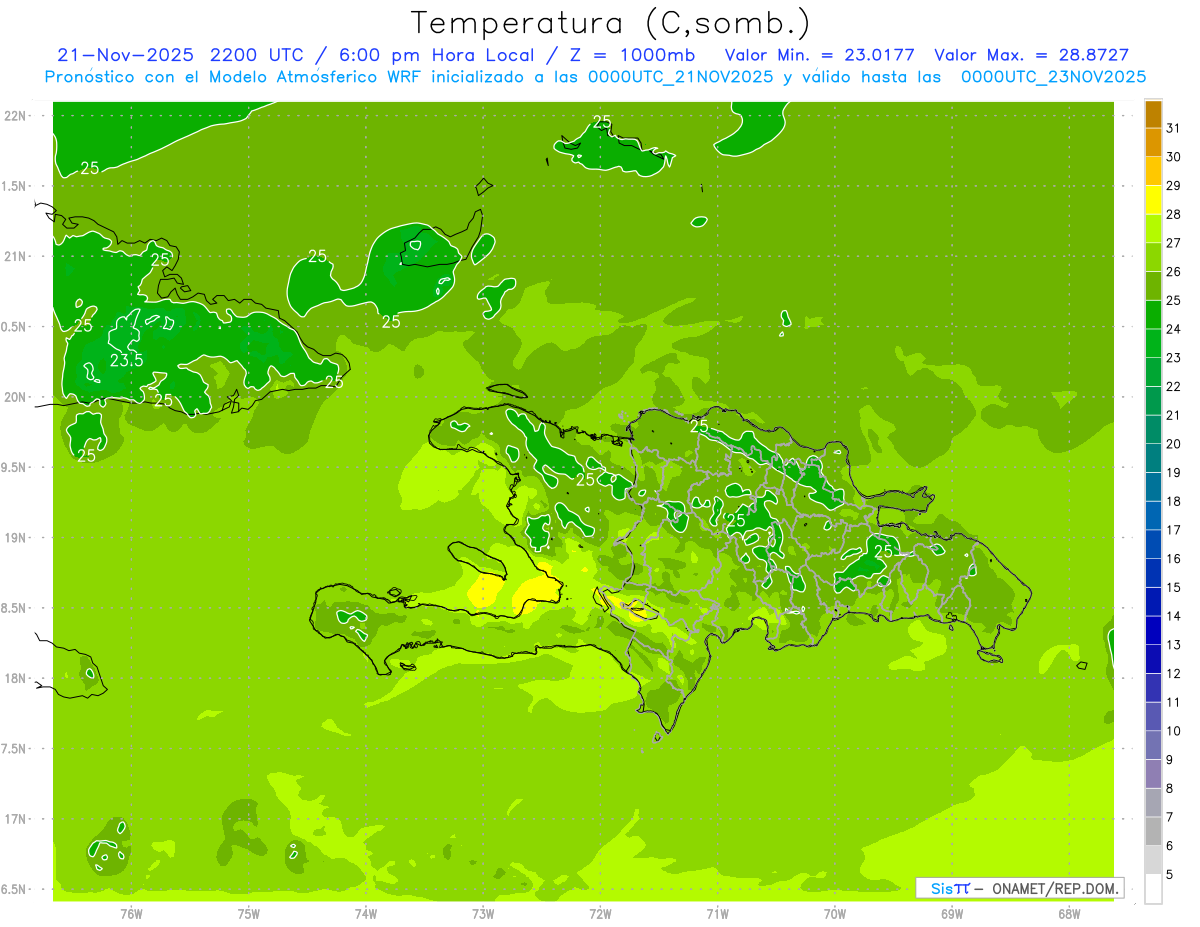The width and height of the screenshot is (1200, 927).
Task: Click the "71W" longitude axis label
Action: tap(717, 914)
